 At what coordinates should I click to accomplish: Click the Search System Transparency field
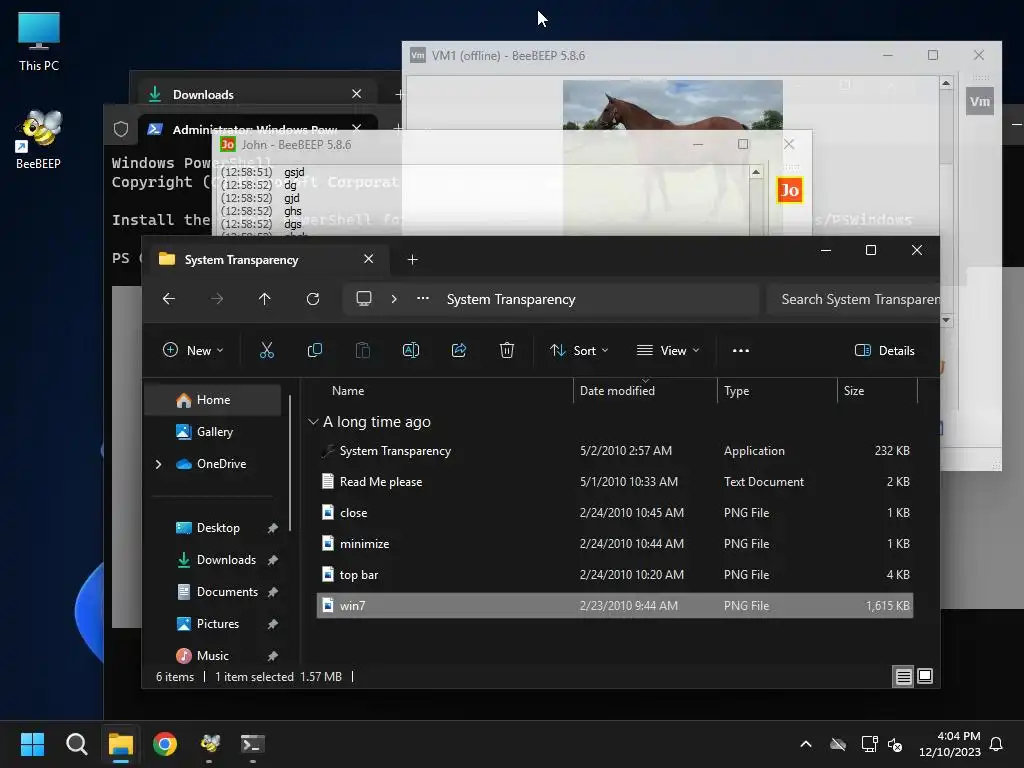point(855,299)
